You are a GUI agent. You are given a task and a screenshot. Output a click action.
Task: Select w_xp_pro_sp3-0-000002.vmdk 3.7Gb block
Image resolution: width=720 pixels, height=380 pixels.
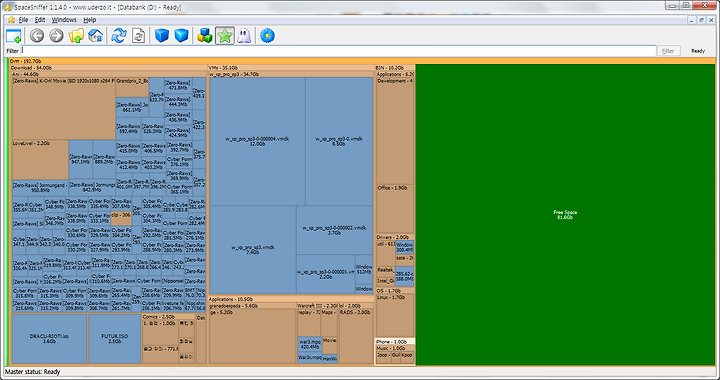point(334,230)
